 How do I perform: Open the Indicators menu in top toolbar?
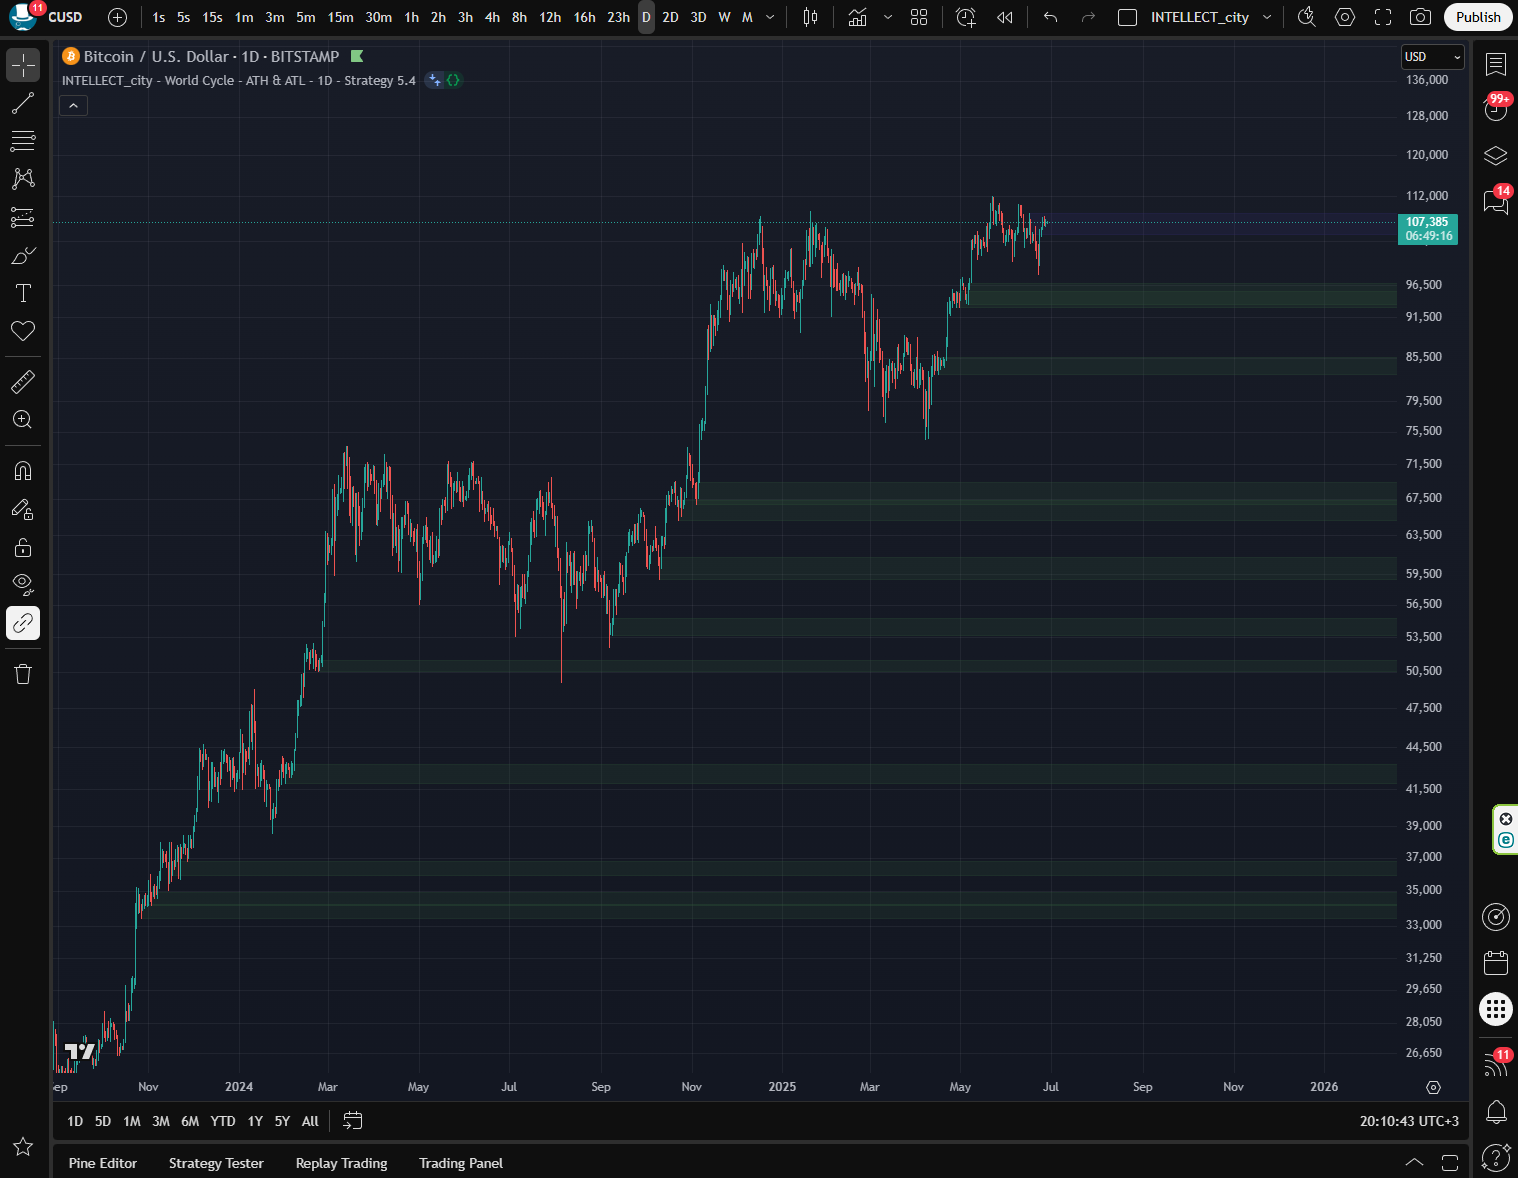pyautogui.click(x=857, y=17)
